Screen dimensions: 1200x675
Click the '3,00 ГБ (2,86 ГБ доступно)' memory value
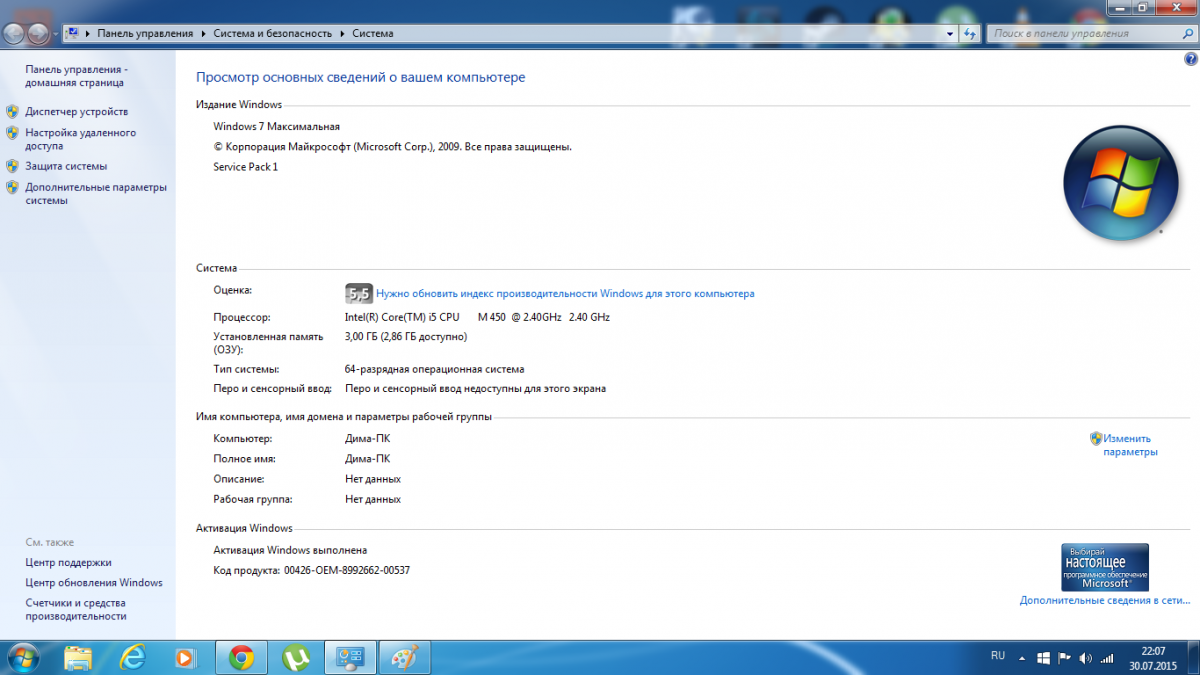(406, 337)
